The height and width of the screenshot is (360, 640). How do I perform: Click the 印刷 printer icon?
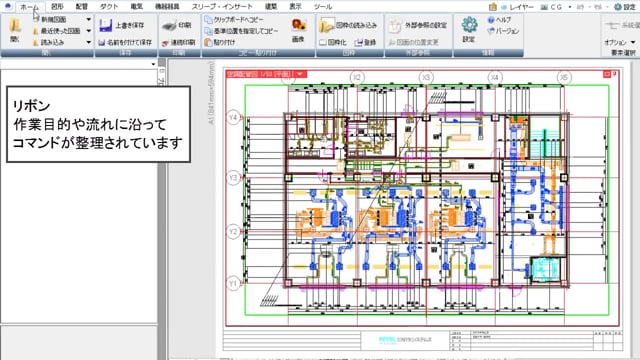(x=169, y=26)
